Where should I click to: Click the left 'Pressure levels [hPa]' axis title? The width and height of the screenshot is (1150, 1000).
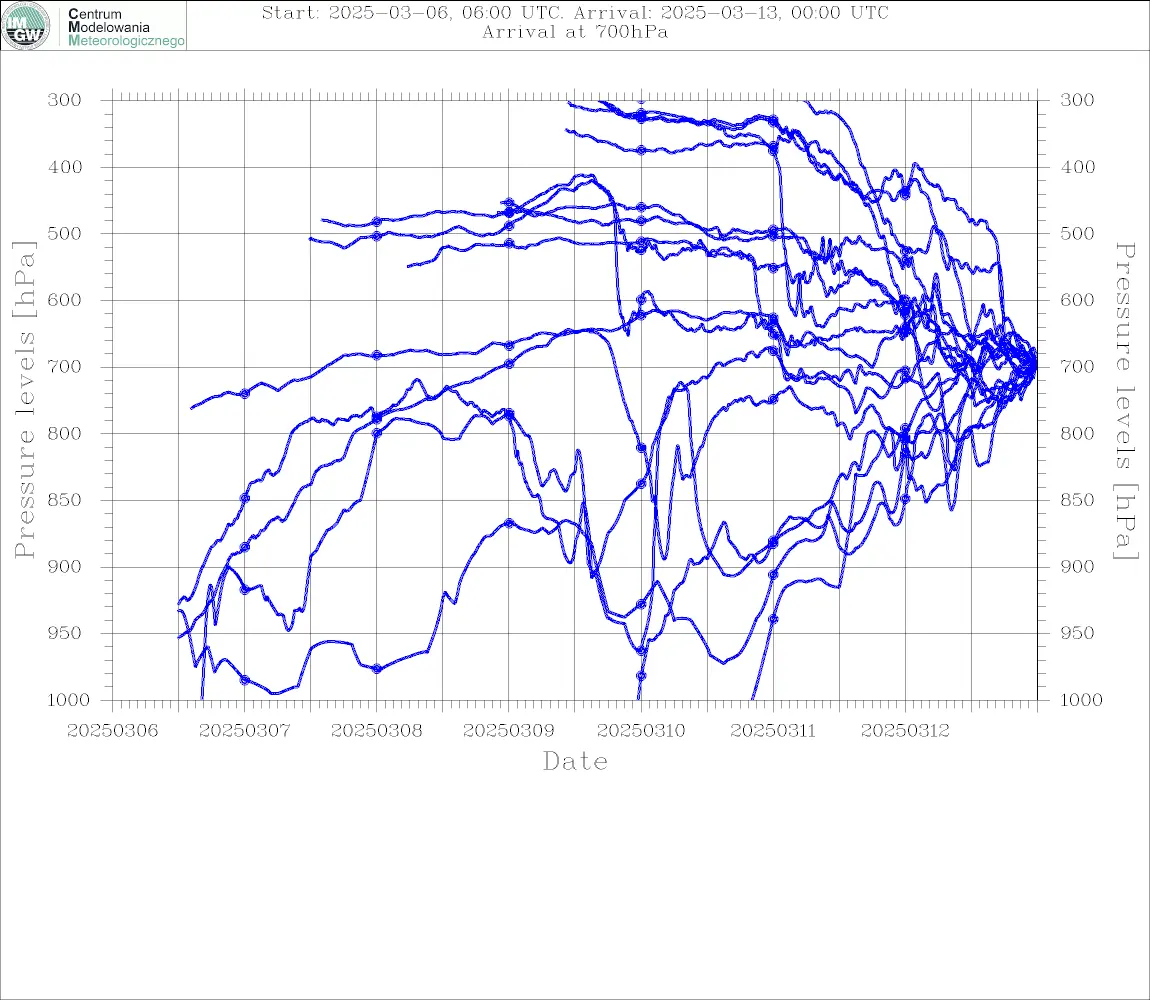pyautogui.click(x=24, y=400)
